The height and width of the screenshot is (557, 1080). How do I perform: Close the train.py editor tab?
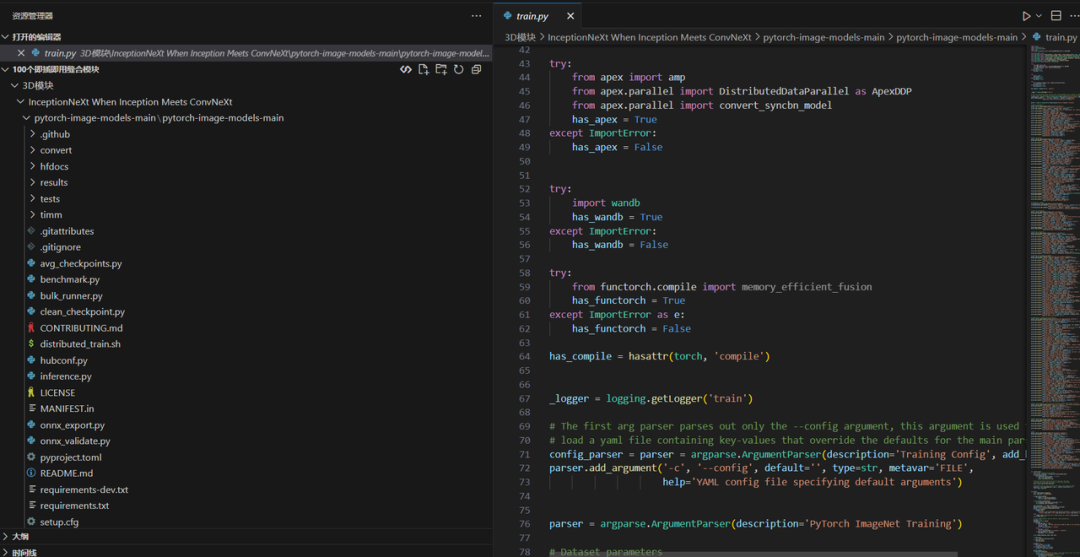tap(571, 16)
